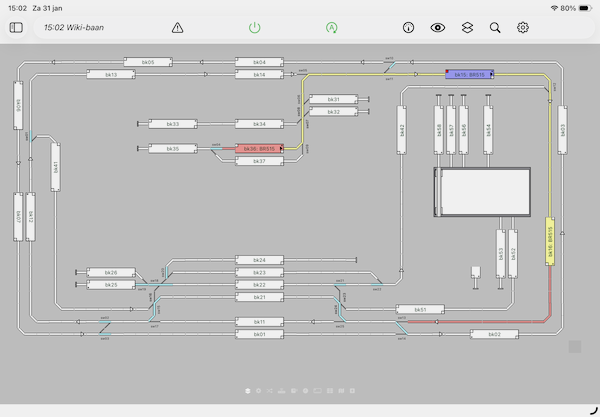Click block bk01 at the bottom
This screenshot has height=417, width=600.
260,334
